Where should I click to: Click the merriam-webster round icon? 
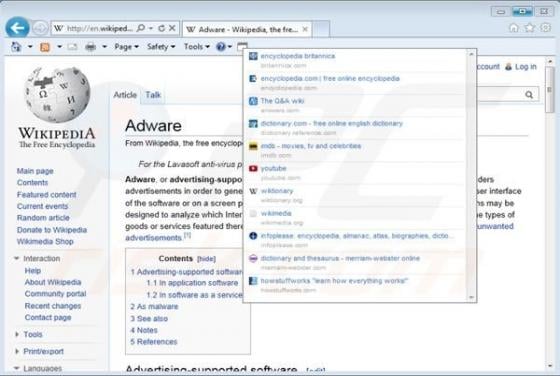coord(253,258)
